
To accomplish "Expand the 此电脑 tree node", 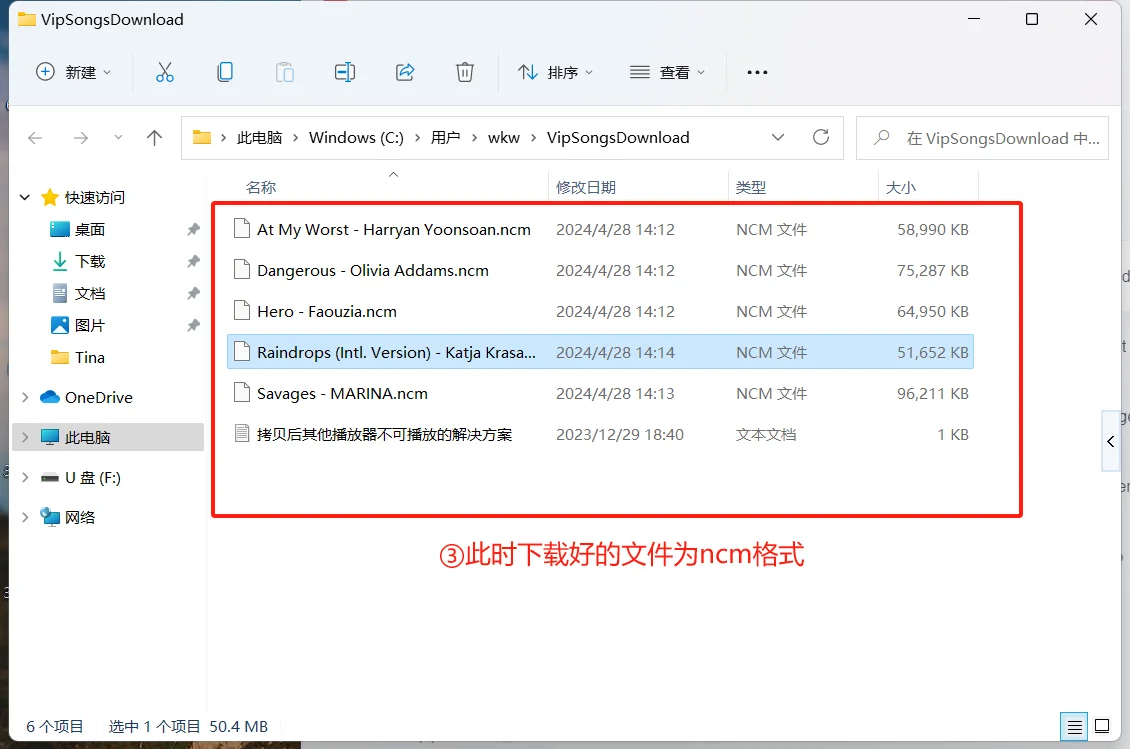I will (x=25, y=437).
